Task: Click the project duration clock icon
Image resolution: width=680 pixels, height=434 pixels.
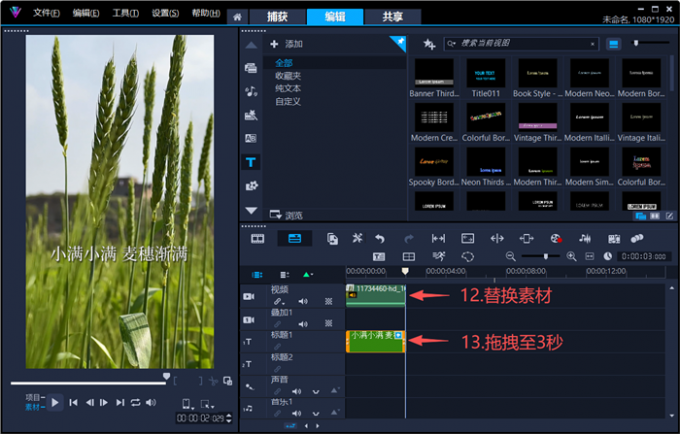Action: coord(608,257)
